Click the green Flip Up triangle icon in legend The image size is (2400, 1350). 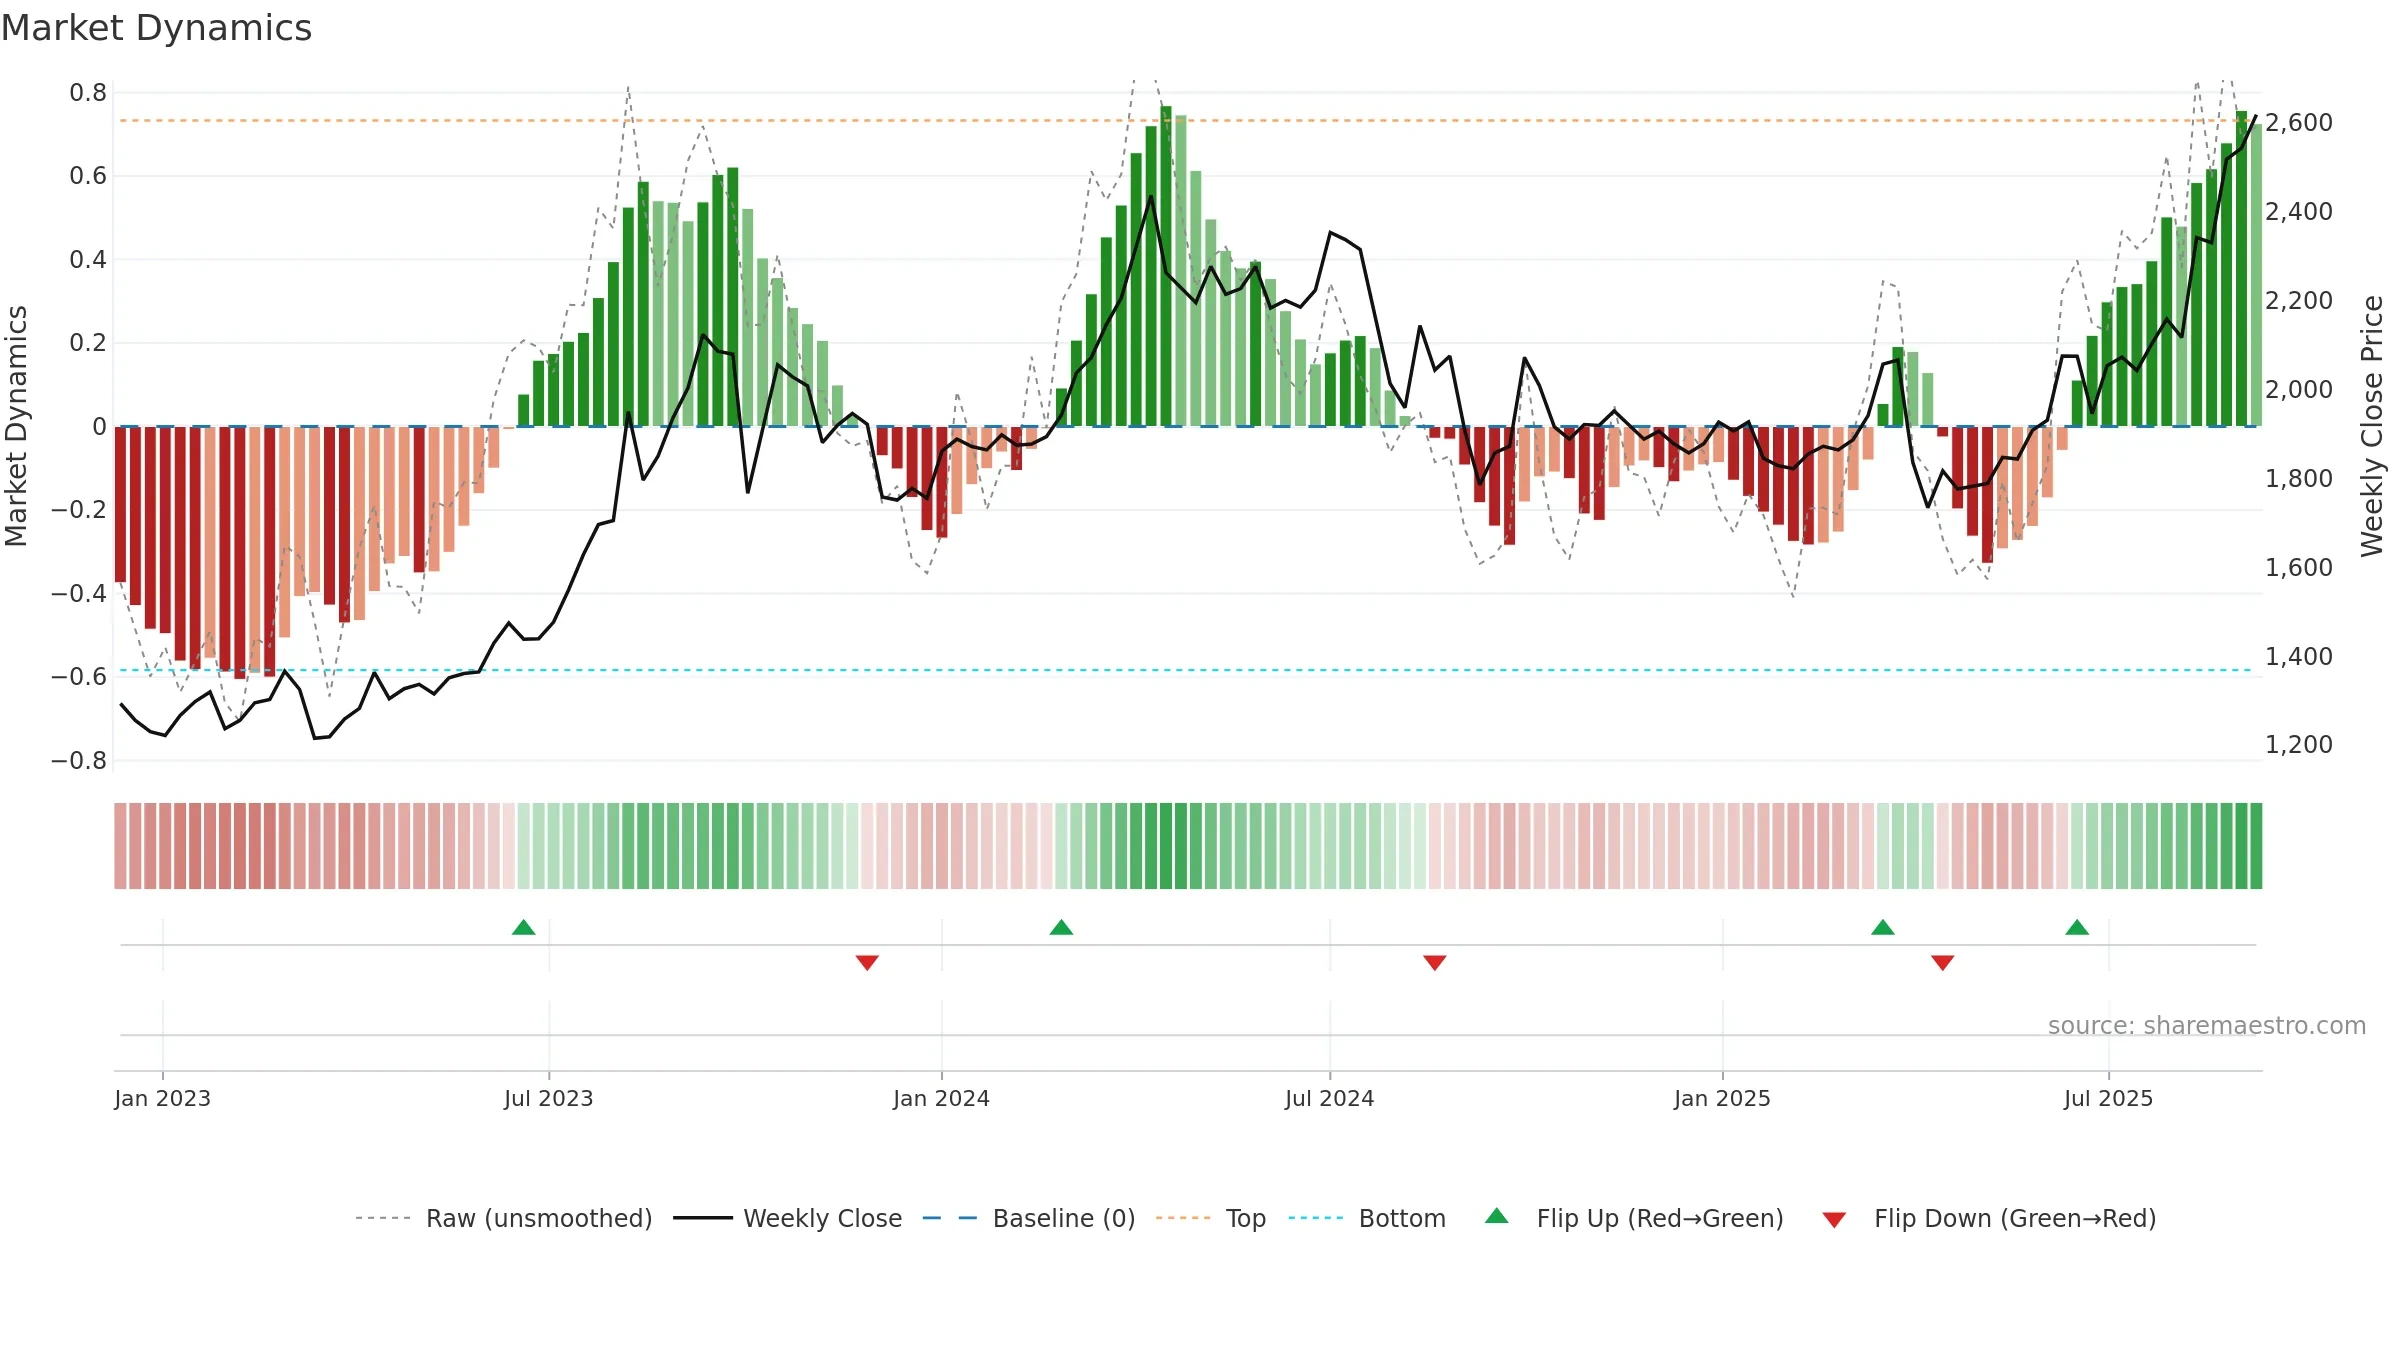1497,1216
